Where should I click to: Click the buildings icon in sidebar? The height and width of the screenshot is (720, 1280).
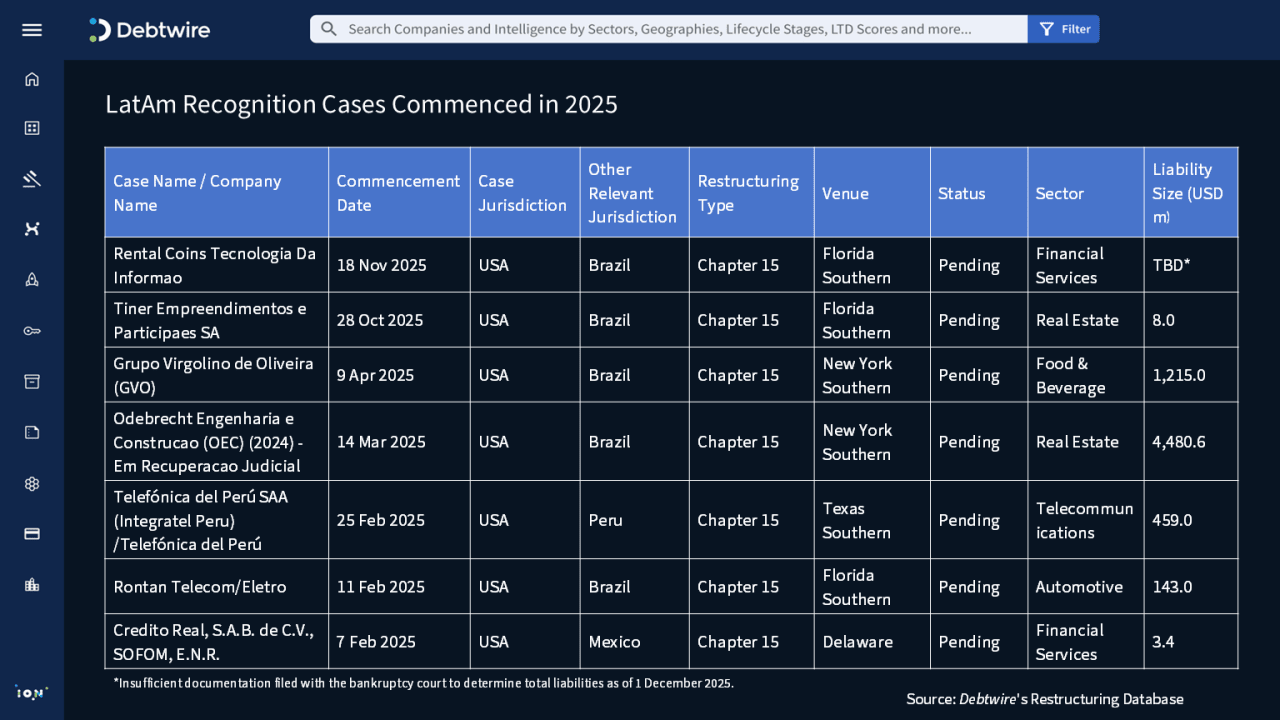click(x=32, y=585)
